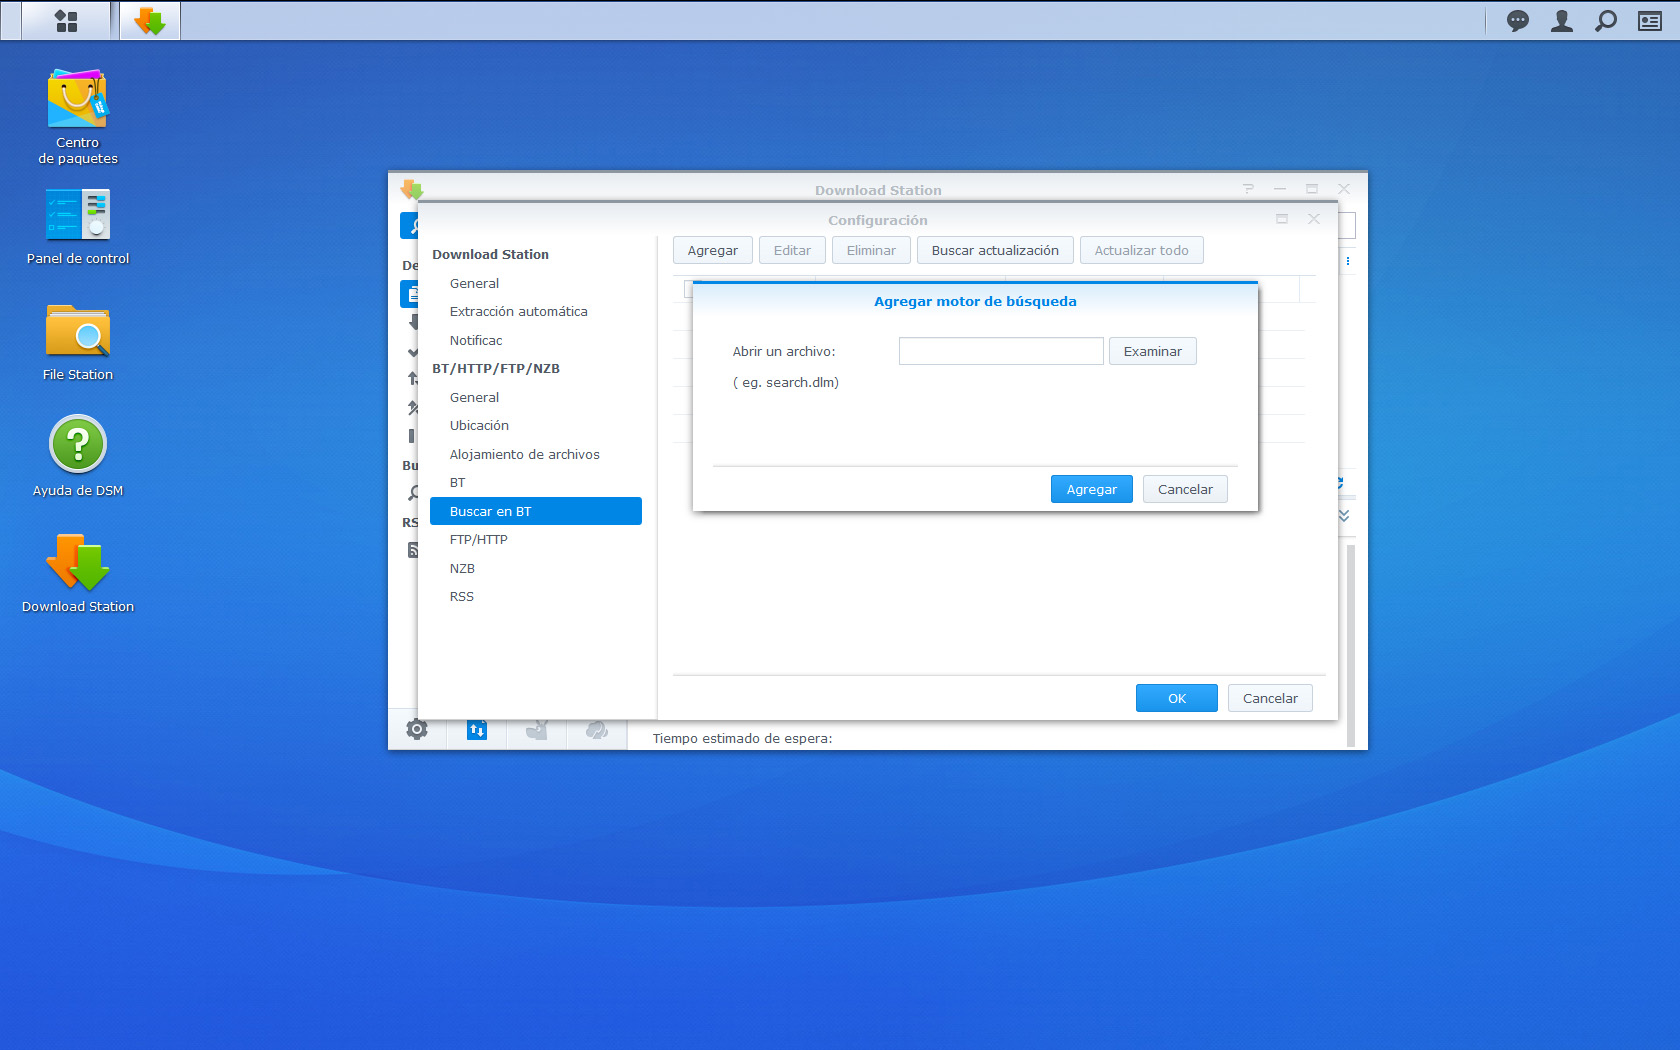Click Actualizar todo button
This screenshot has height=1050, width=1680.
tap(1142, 250)
